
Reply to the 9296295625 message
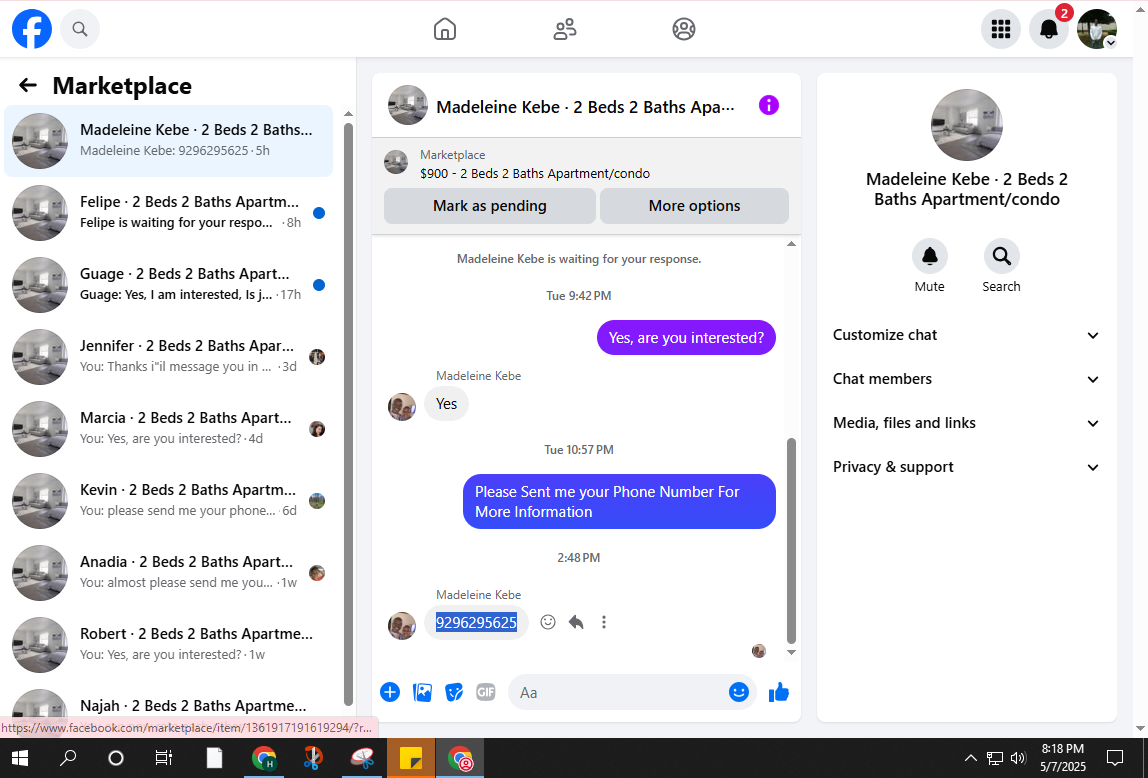click(x=576, y=622)
